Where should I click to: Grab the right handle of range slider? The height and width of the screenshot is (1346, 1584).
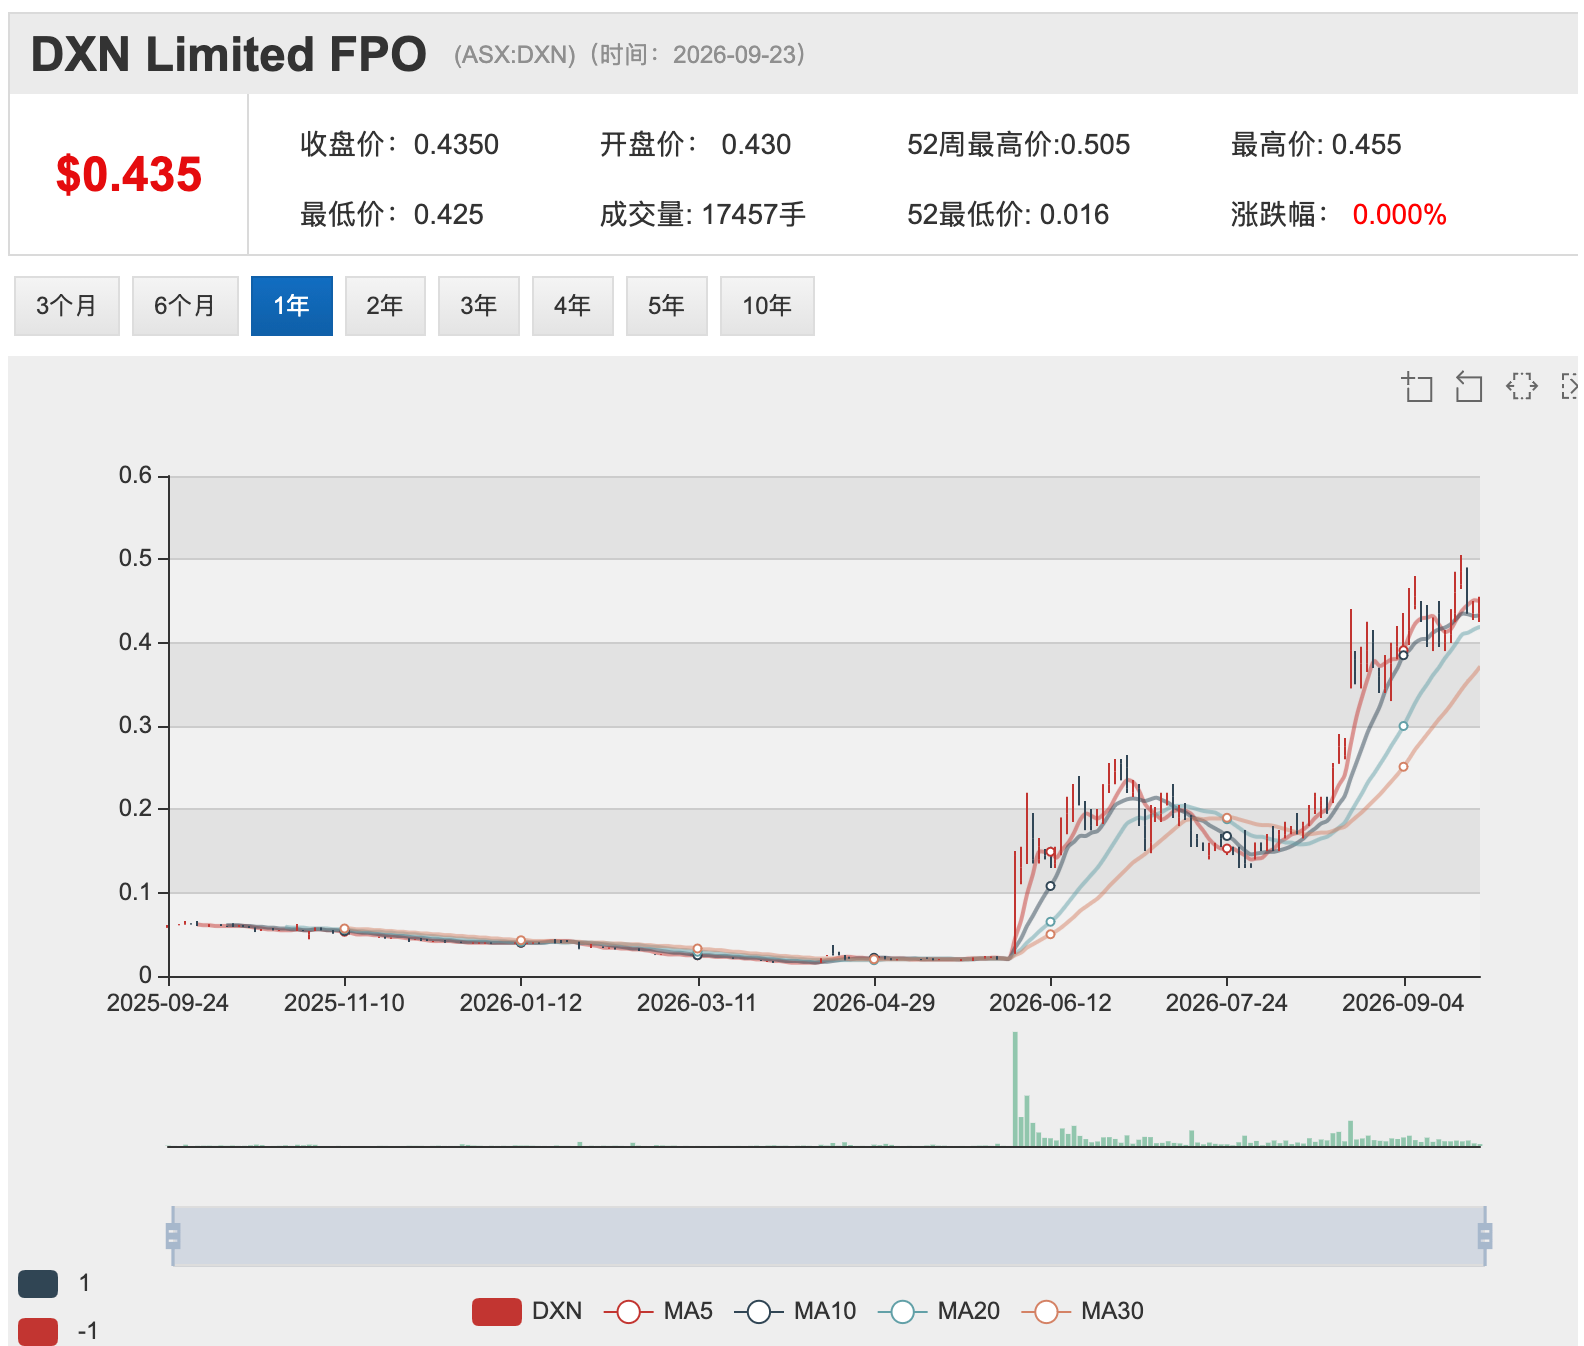coord(1485,1237)
